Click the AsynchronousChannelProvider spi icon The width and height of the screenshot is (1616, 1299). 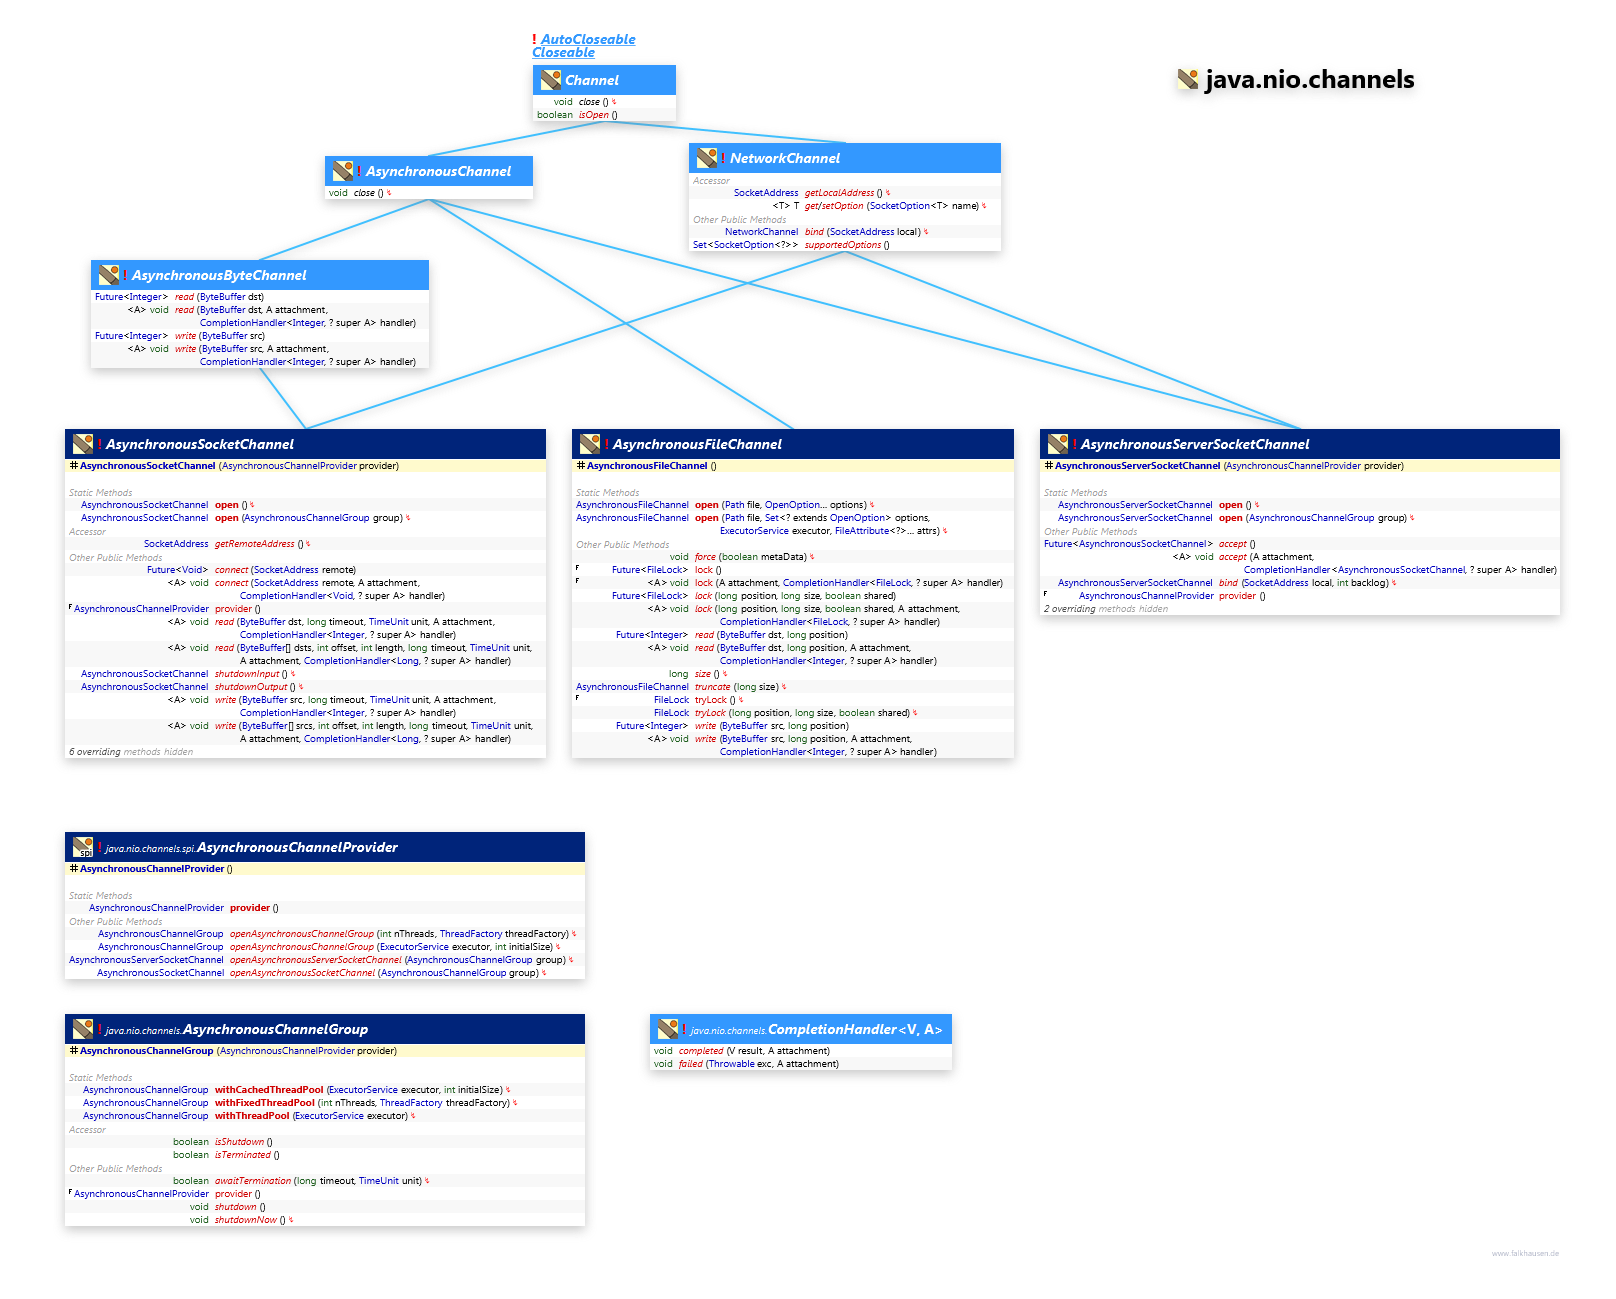click(83, 847)
